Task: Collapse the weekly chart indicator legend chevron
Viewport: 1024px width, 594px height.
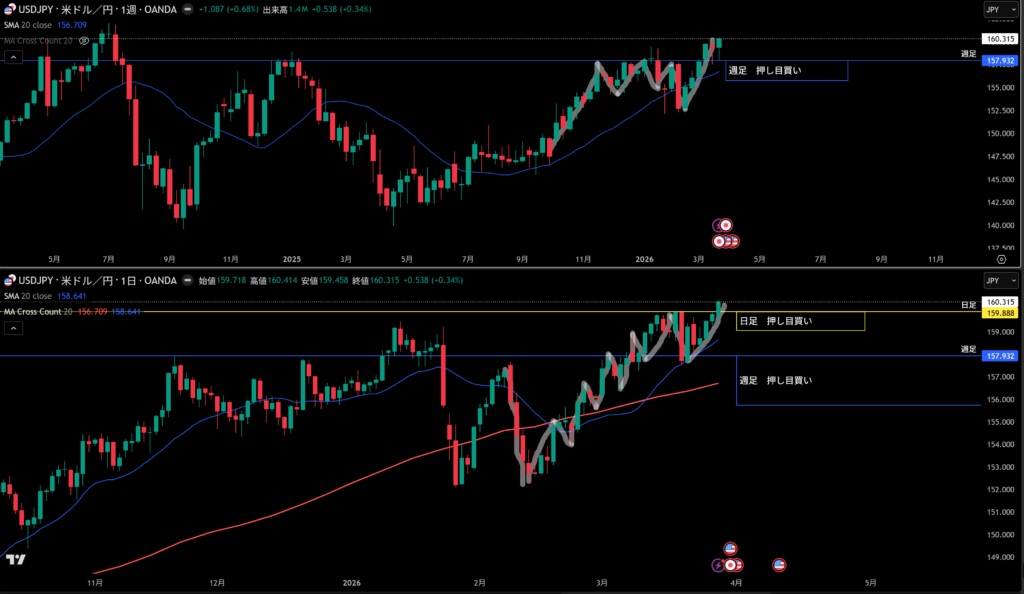Action: [13, 58]
